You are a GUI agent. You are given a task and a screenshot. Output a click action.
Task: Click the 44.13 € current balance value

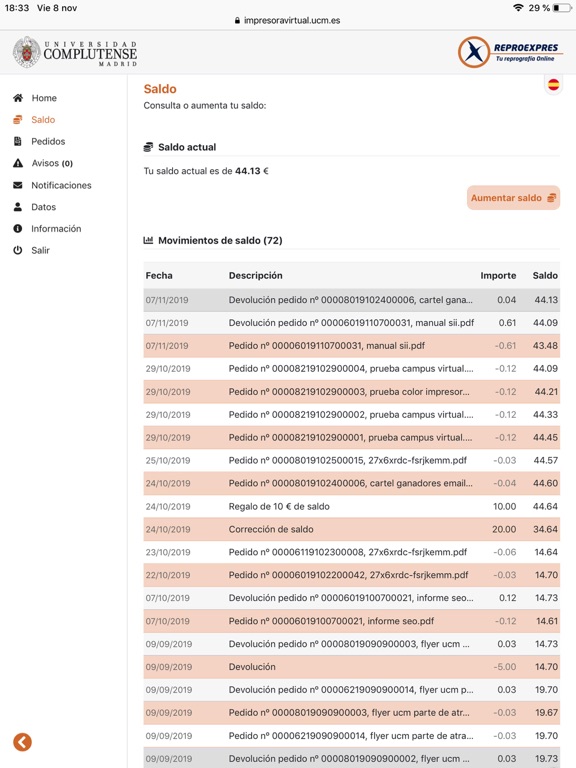tap(252, 171)
